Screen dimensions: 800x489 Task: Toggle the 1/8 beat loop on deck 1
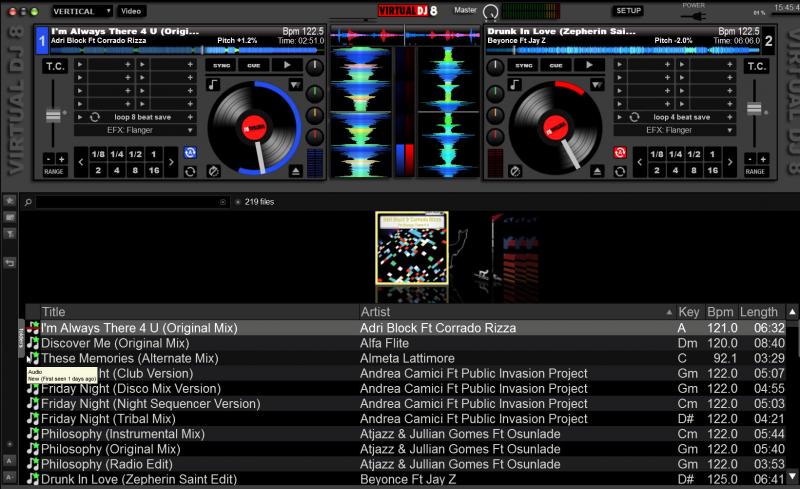(98, 154)
